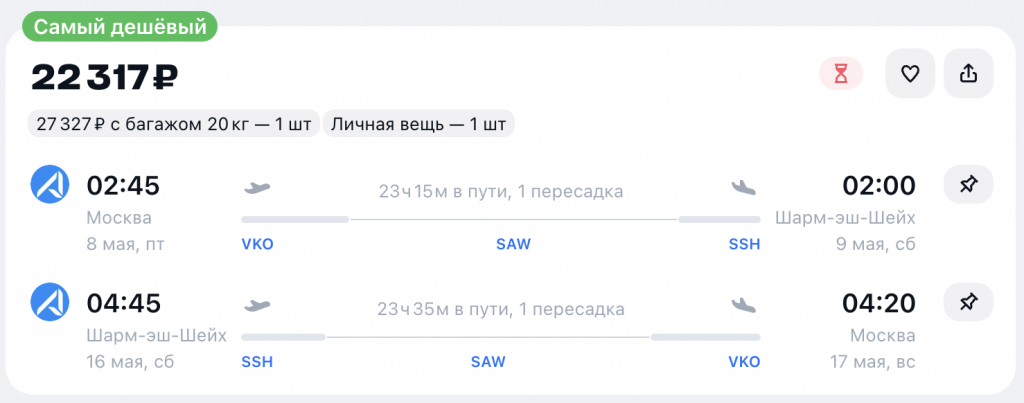Click airline logo on outbound flight
1024x403 pixels.
(x=49, y=185)
